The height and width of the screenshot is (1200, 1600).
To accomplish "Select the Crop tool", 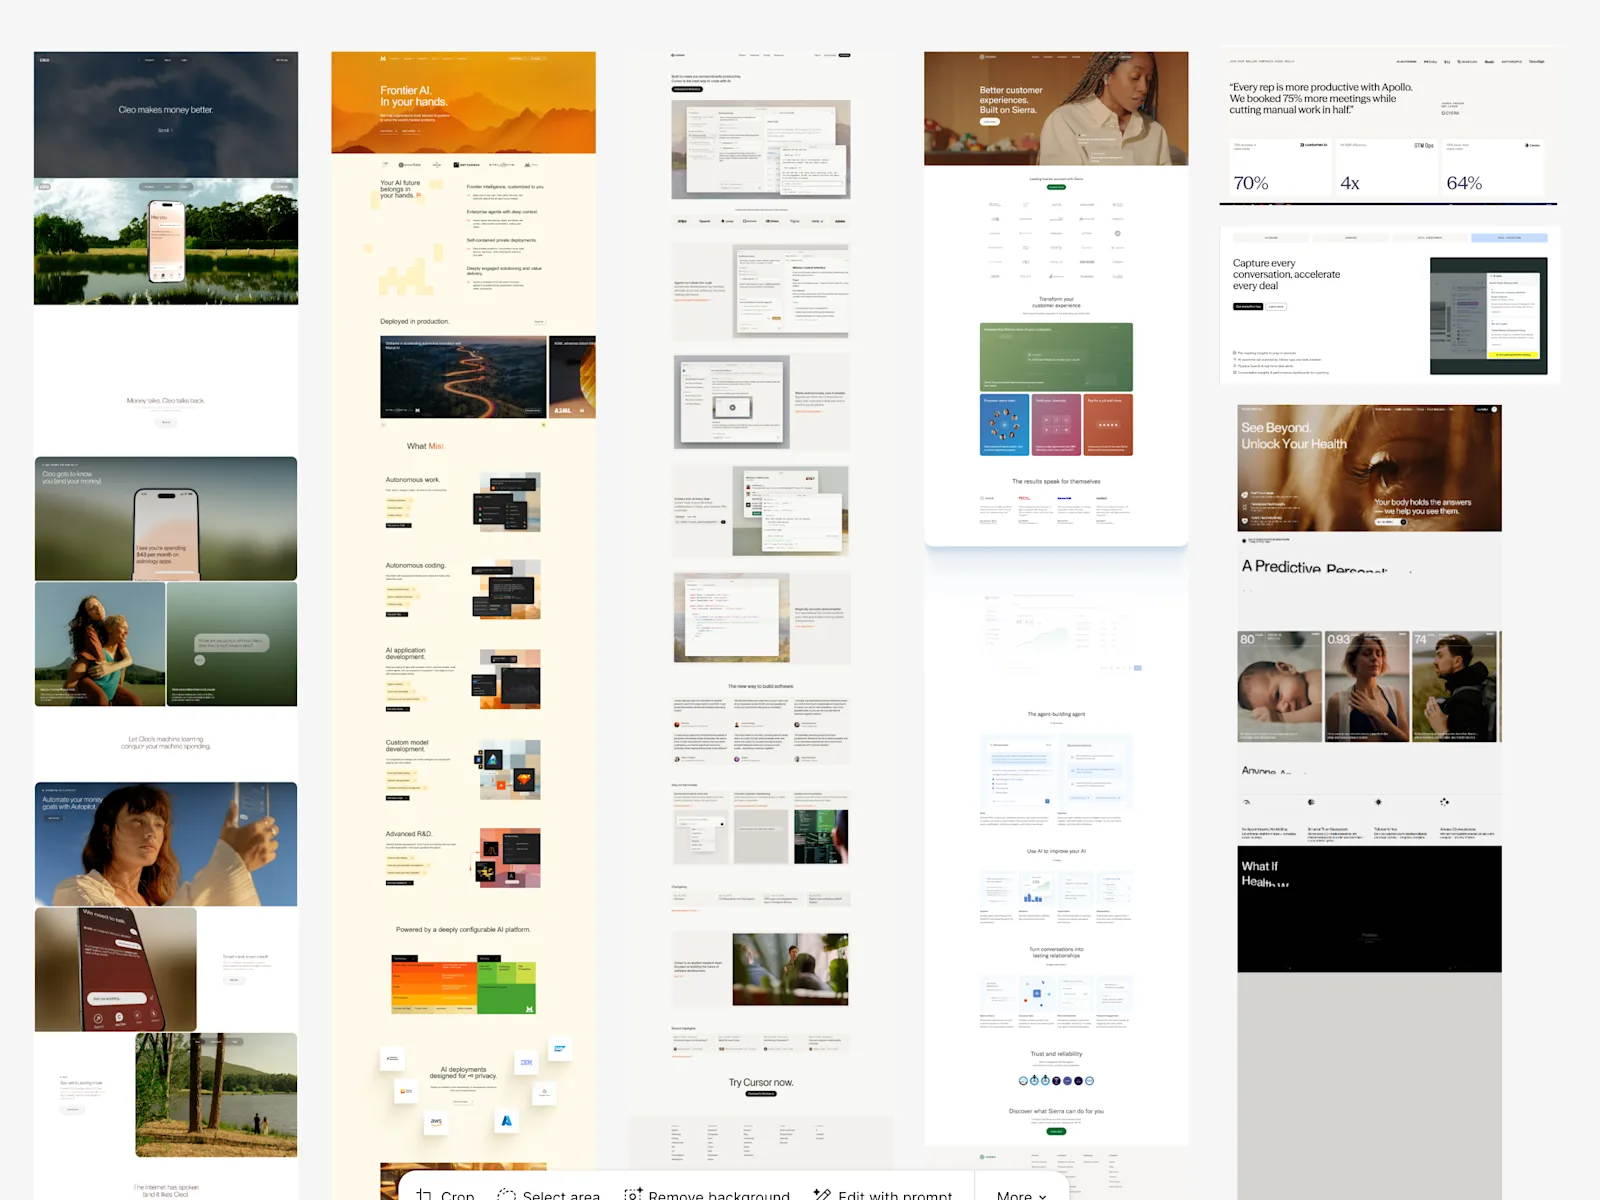I will click(x=444, y=1195).
